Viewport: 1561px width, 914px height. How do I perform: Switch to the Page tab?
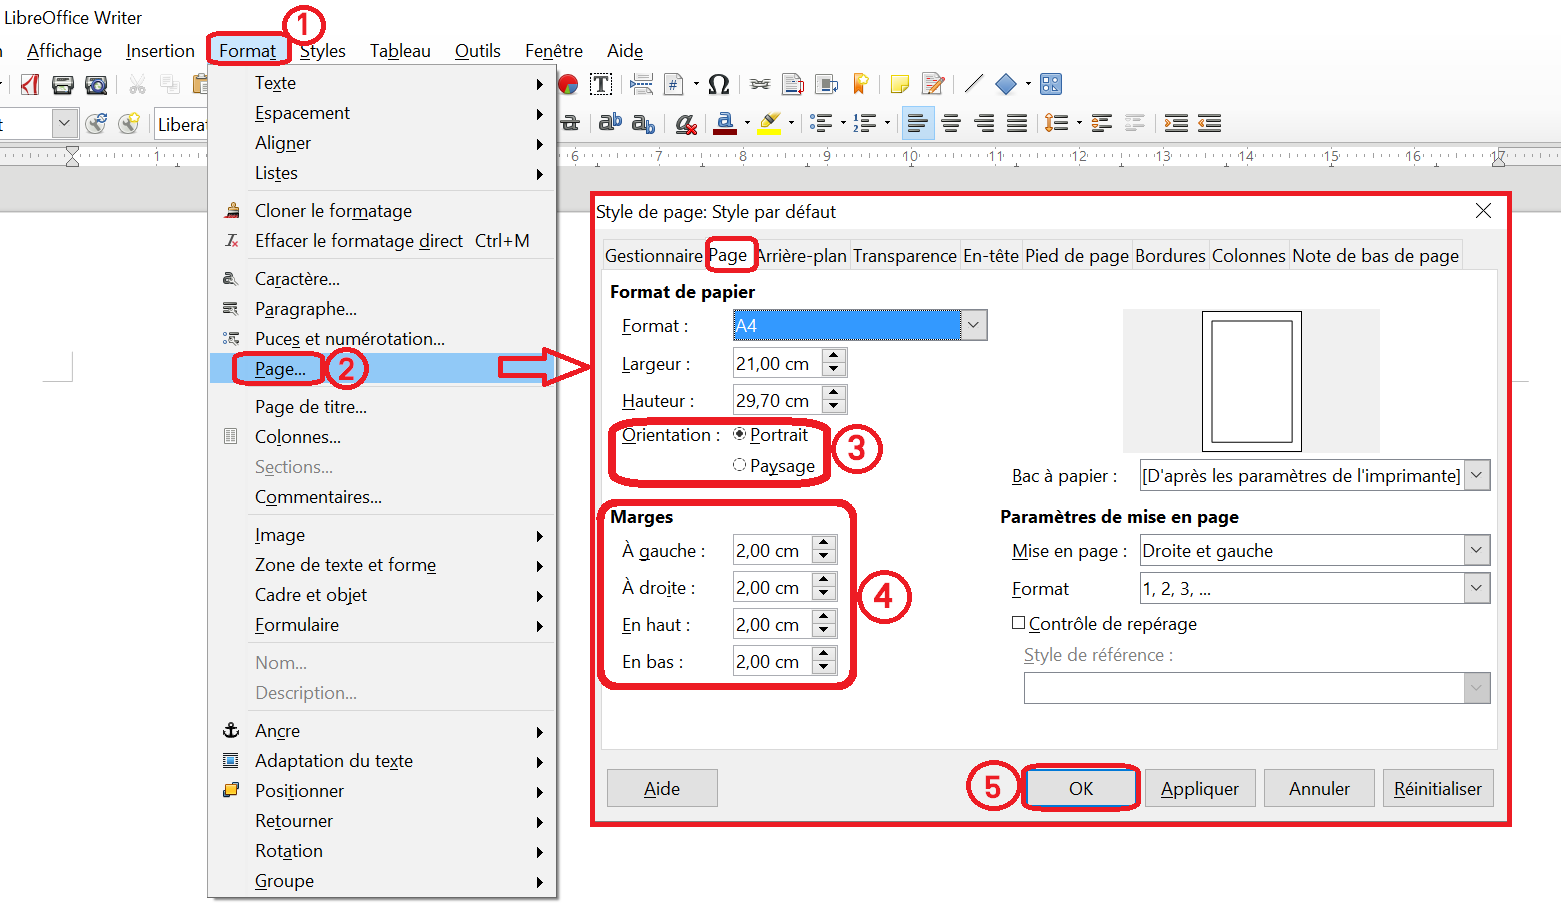coord(727,255)
